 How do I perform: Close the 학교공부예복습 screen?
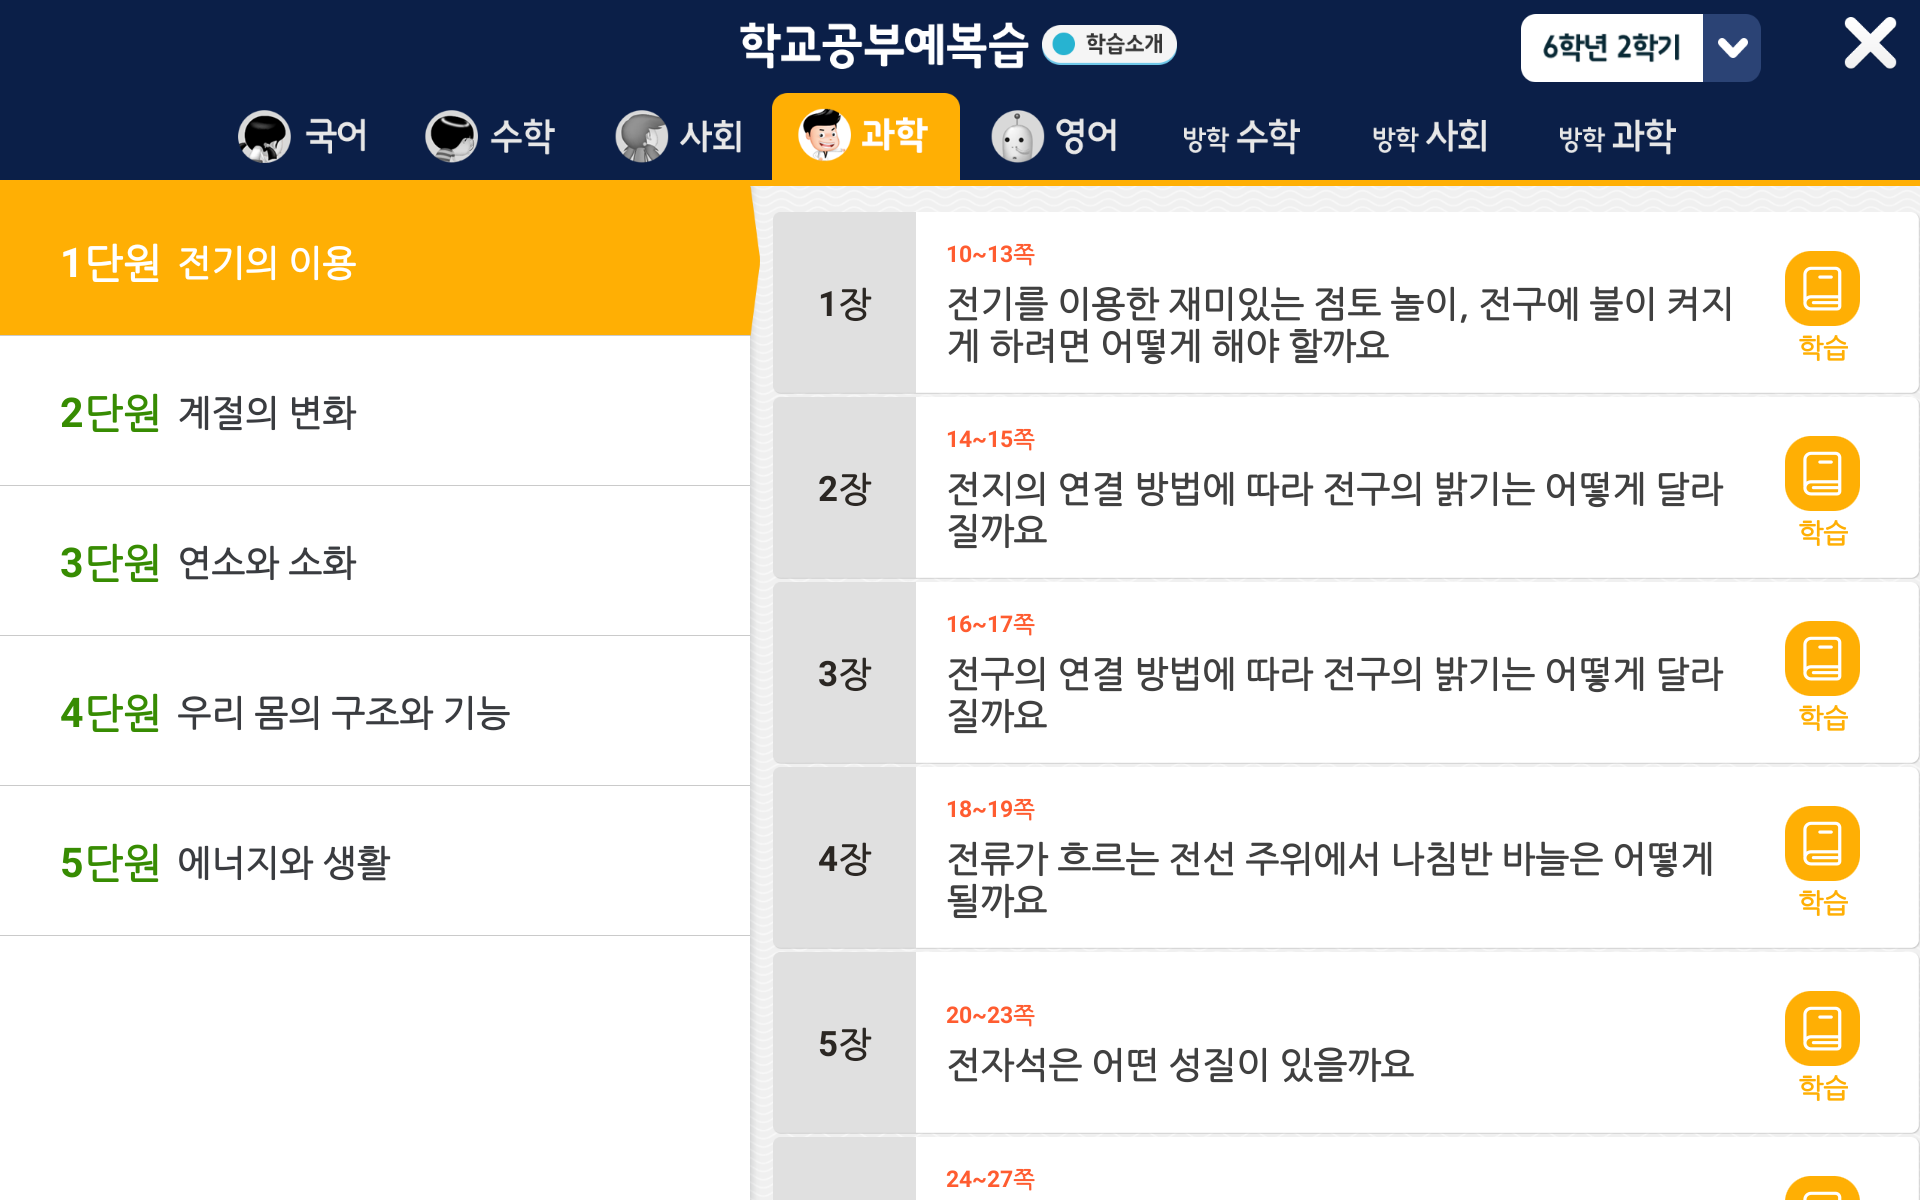[1869, 44]
